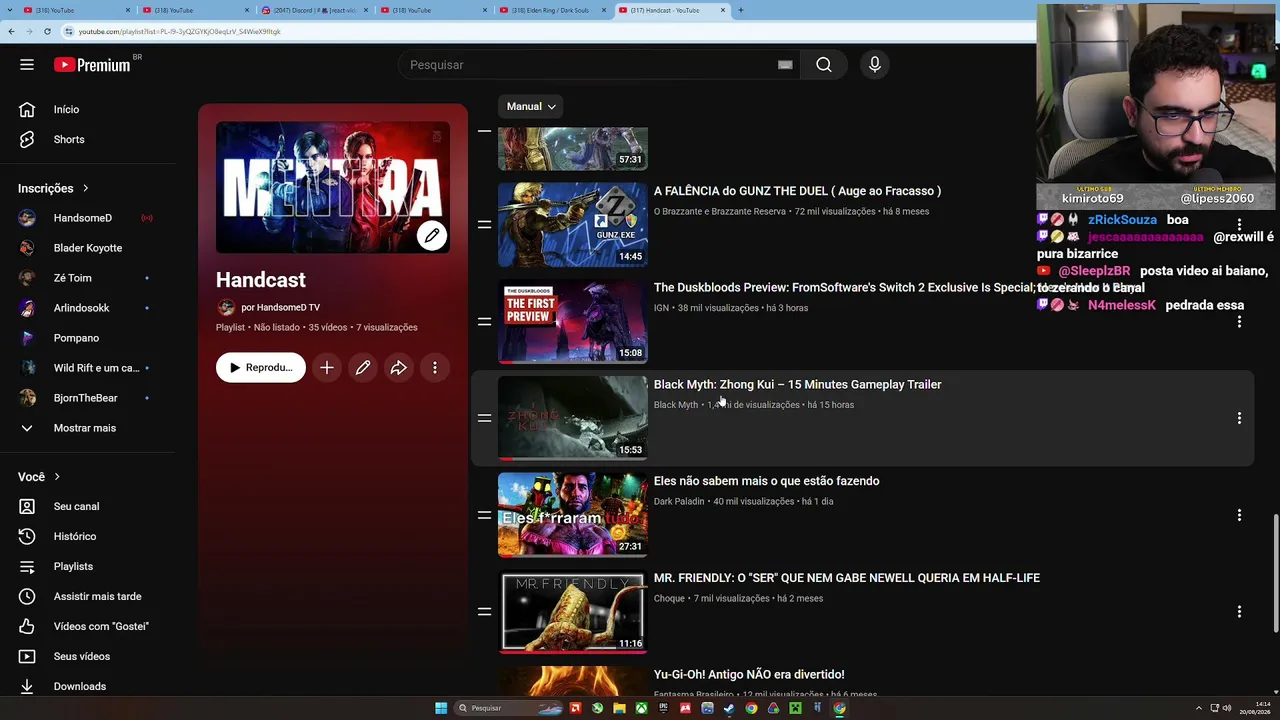Expand the Você section

[39, 477]
